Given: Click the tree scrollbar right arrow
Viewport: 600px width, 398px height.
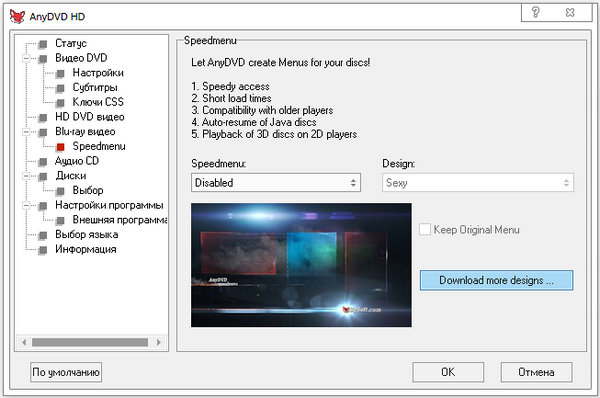Looking at the screenshot, I should (159, 342).
